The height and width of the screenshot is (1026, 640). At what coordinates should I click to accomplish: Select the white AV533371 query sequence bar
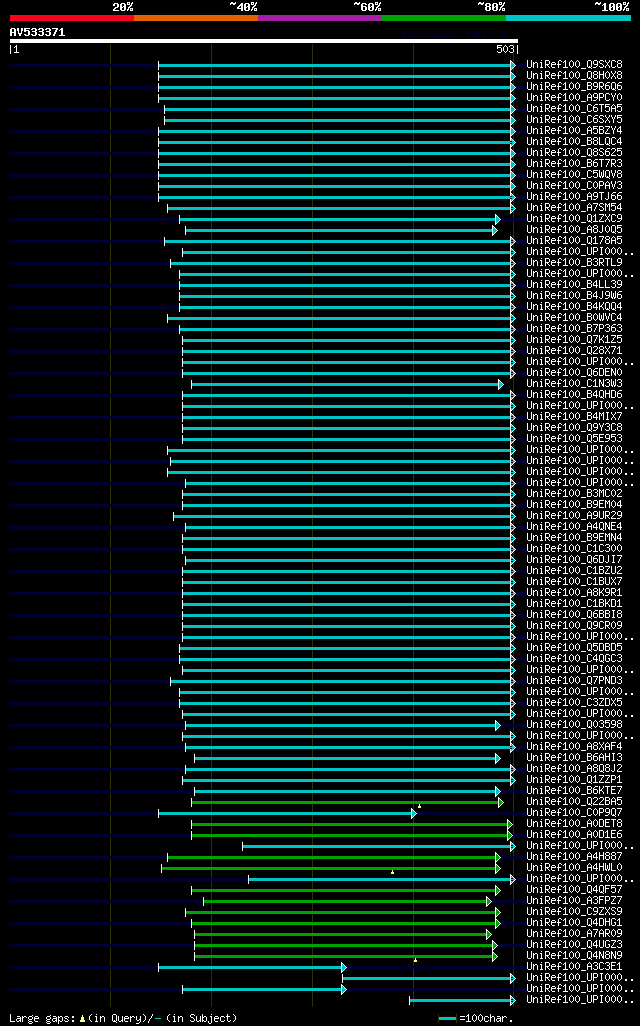click(264, 41)
